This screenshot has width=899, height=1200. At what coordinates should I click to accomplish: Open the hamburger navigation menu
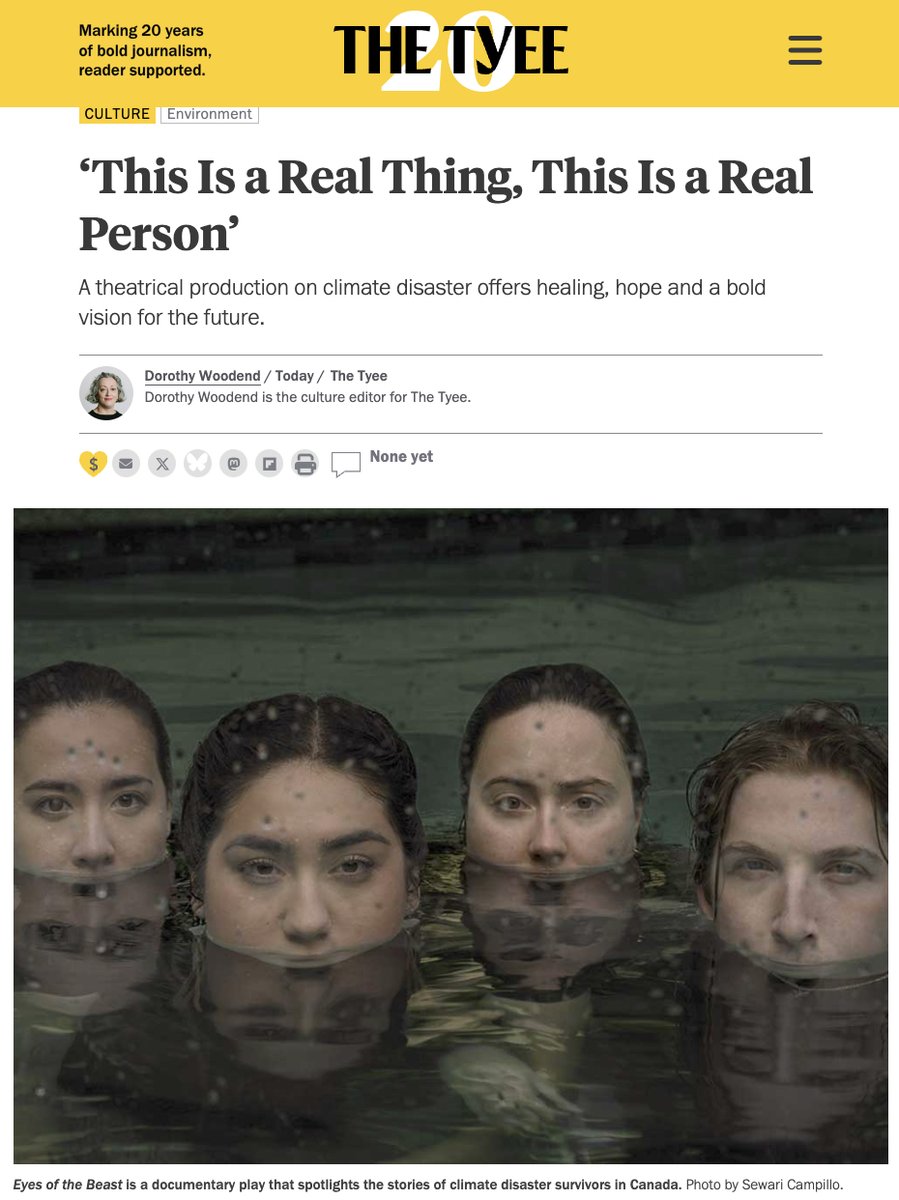tap(805, 50)
